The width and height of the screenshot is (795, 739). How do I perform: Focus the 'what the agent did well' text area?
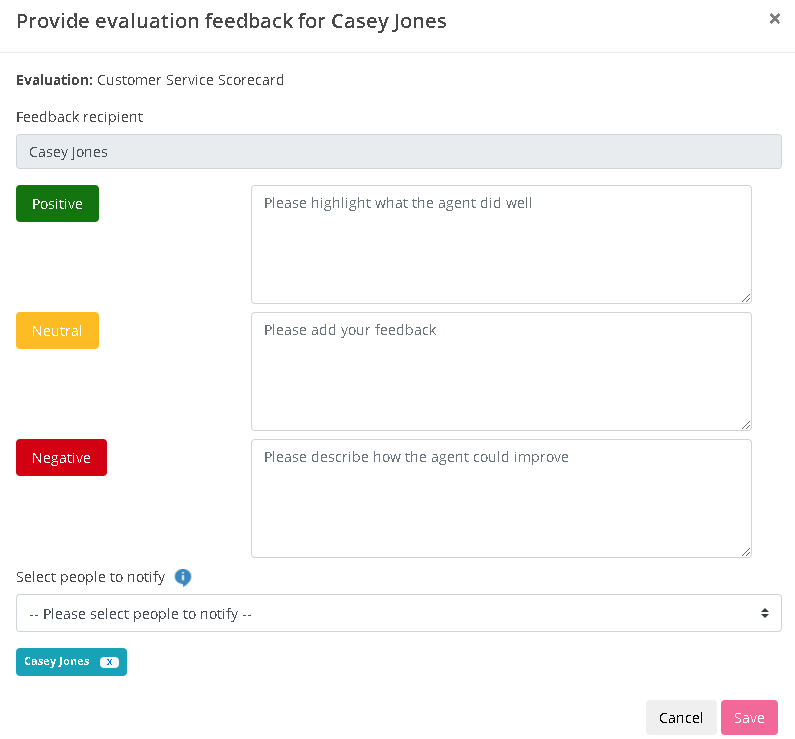pyautogui.click(x=500, y=244)
